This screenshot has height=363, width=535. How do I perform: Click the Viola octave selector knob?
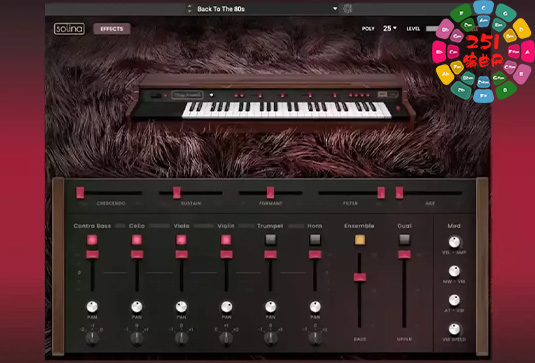pyautogui.click(x=181, y=338)
